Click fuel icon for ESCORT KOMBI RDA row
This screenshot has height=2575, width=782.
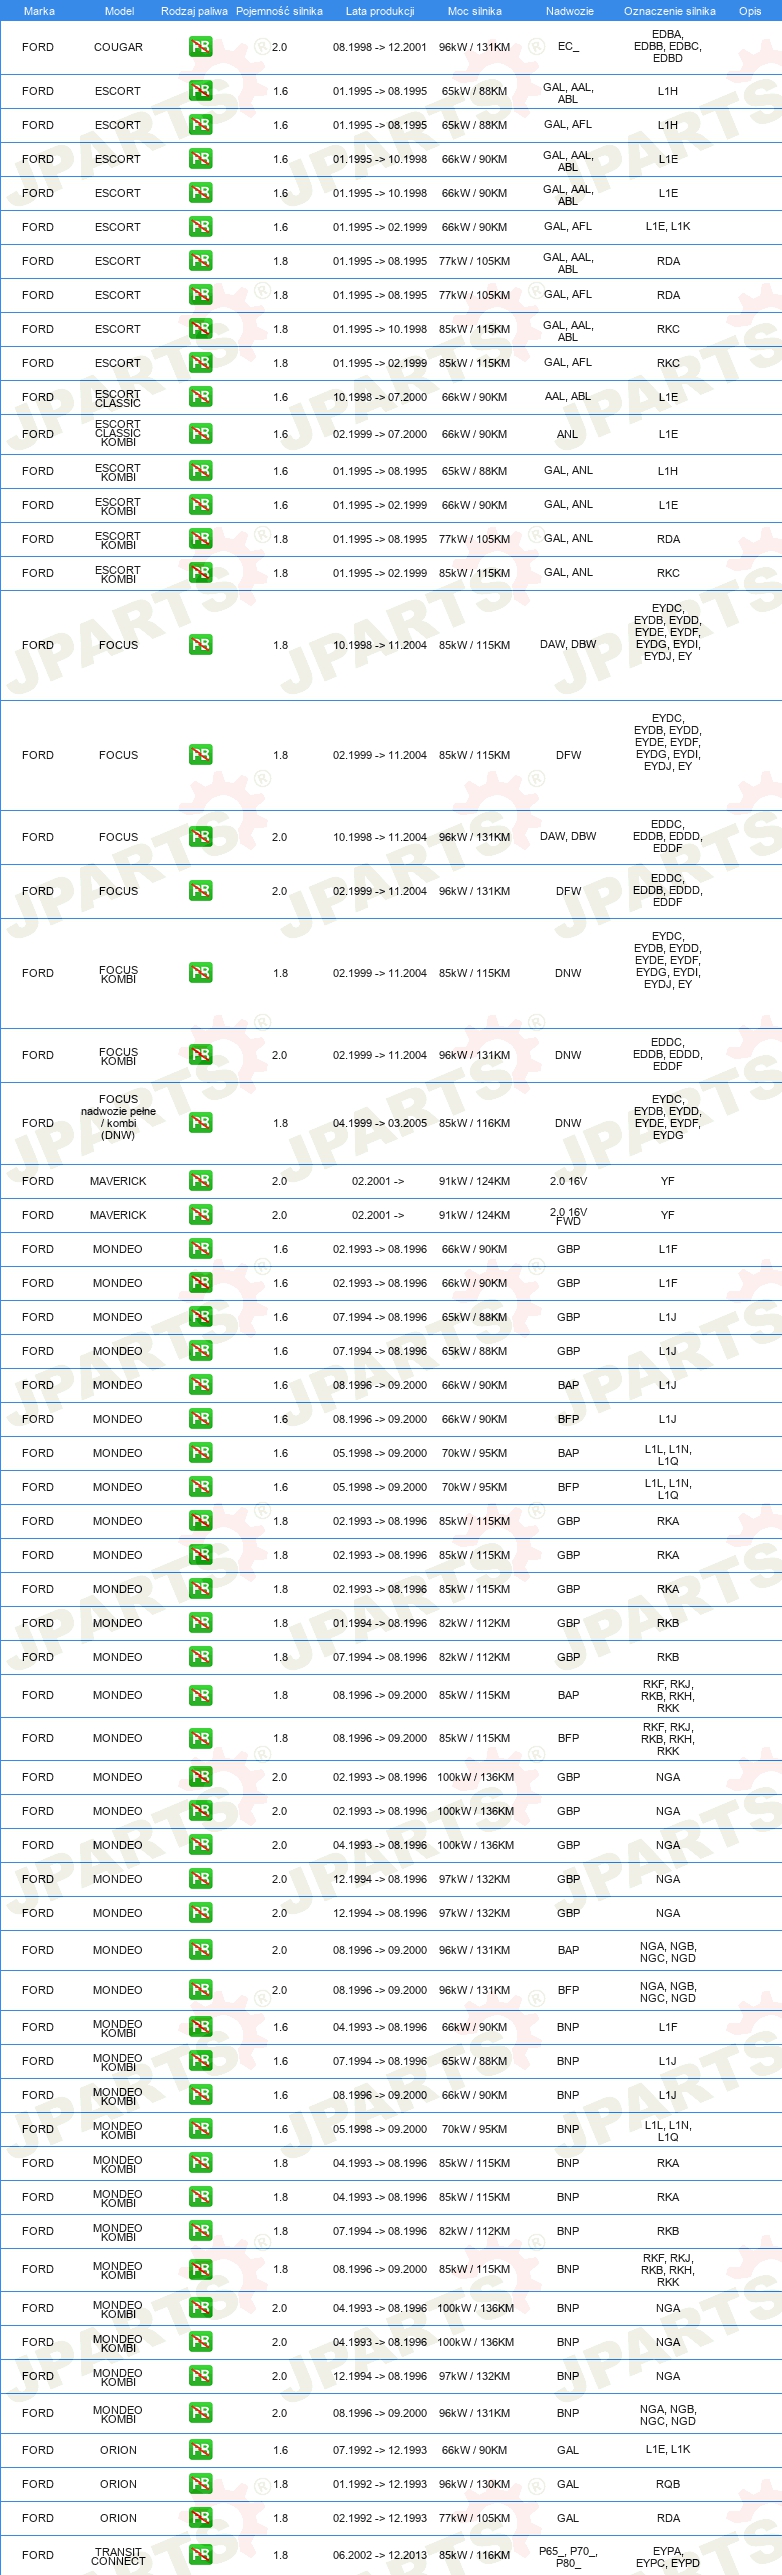200,539
